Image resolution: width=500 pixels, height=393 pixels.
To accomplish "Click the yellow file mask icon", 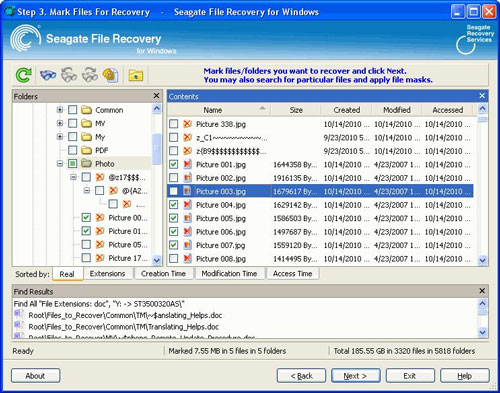I will 111,75.
